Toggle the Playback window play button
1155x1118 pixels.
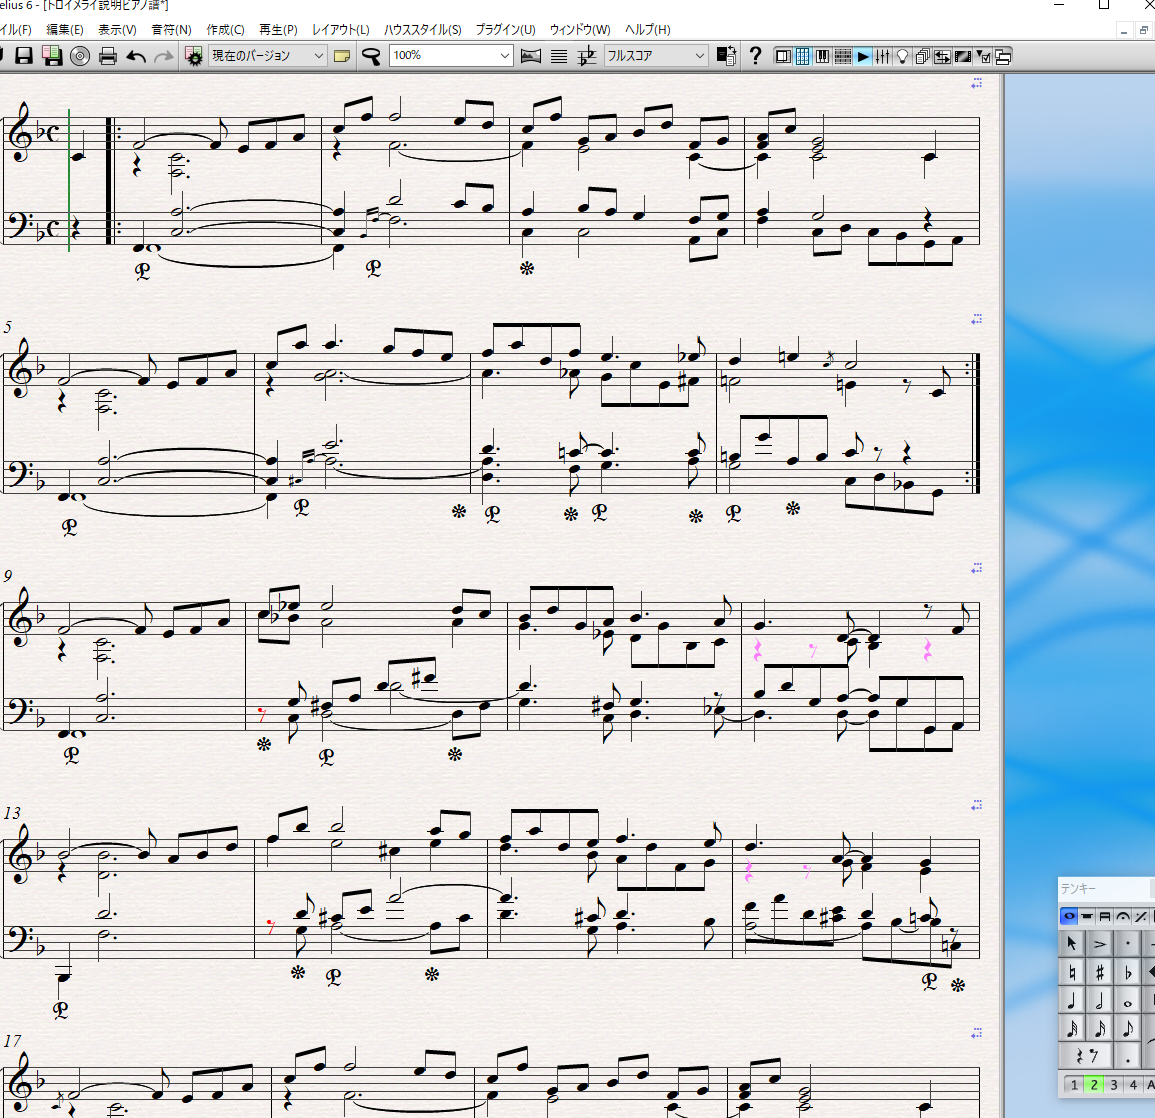click(863, 56)
